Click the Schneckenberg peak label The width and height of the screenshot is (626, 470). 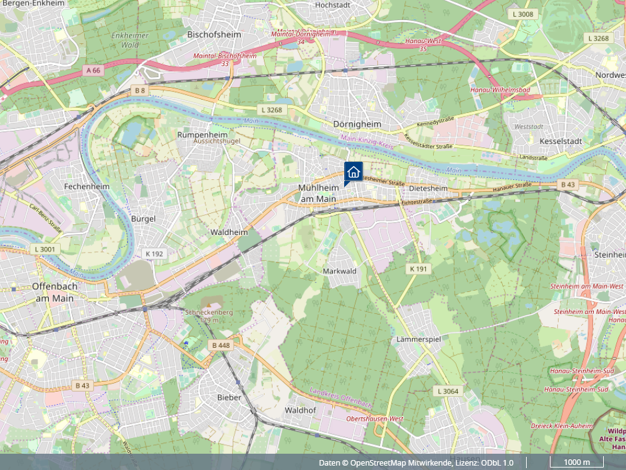click(208, 313)
